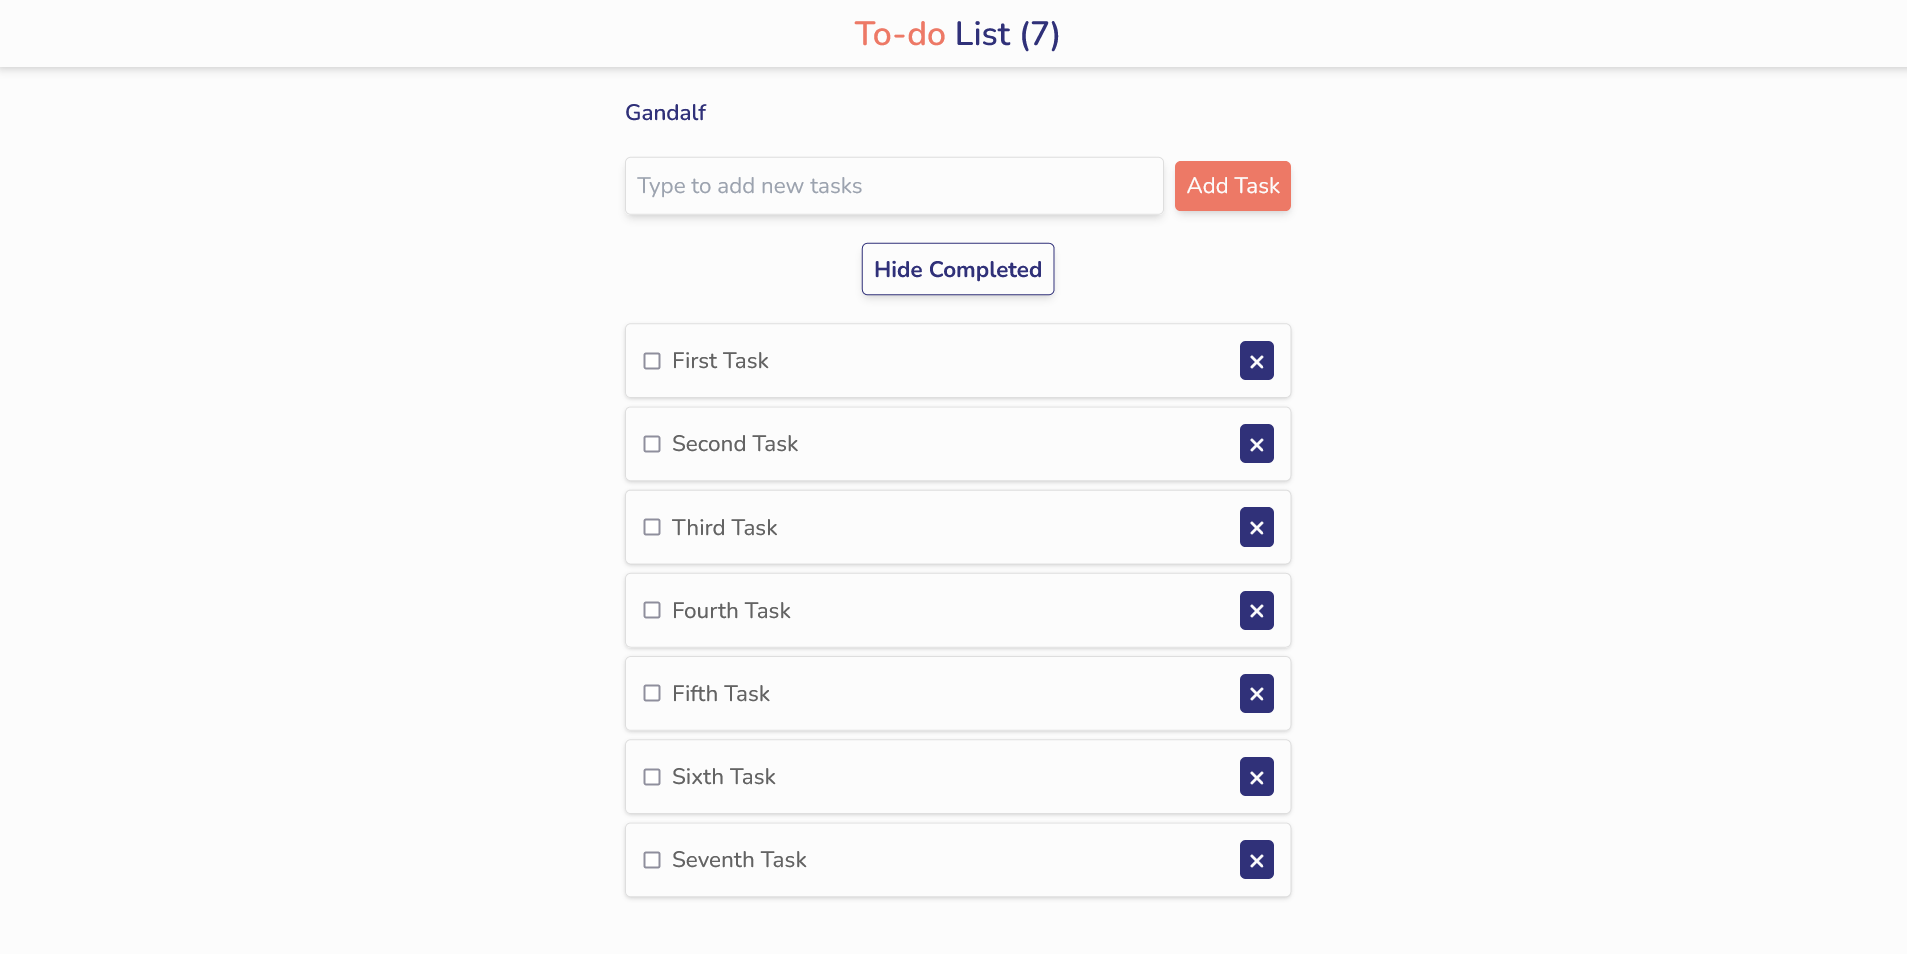The image size is (1907, 954).
Task: Delete the First Task using its X icon
Action: tap(1257, 360)
